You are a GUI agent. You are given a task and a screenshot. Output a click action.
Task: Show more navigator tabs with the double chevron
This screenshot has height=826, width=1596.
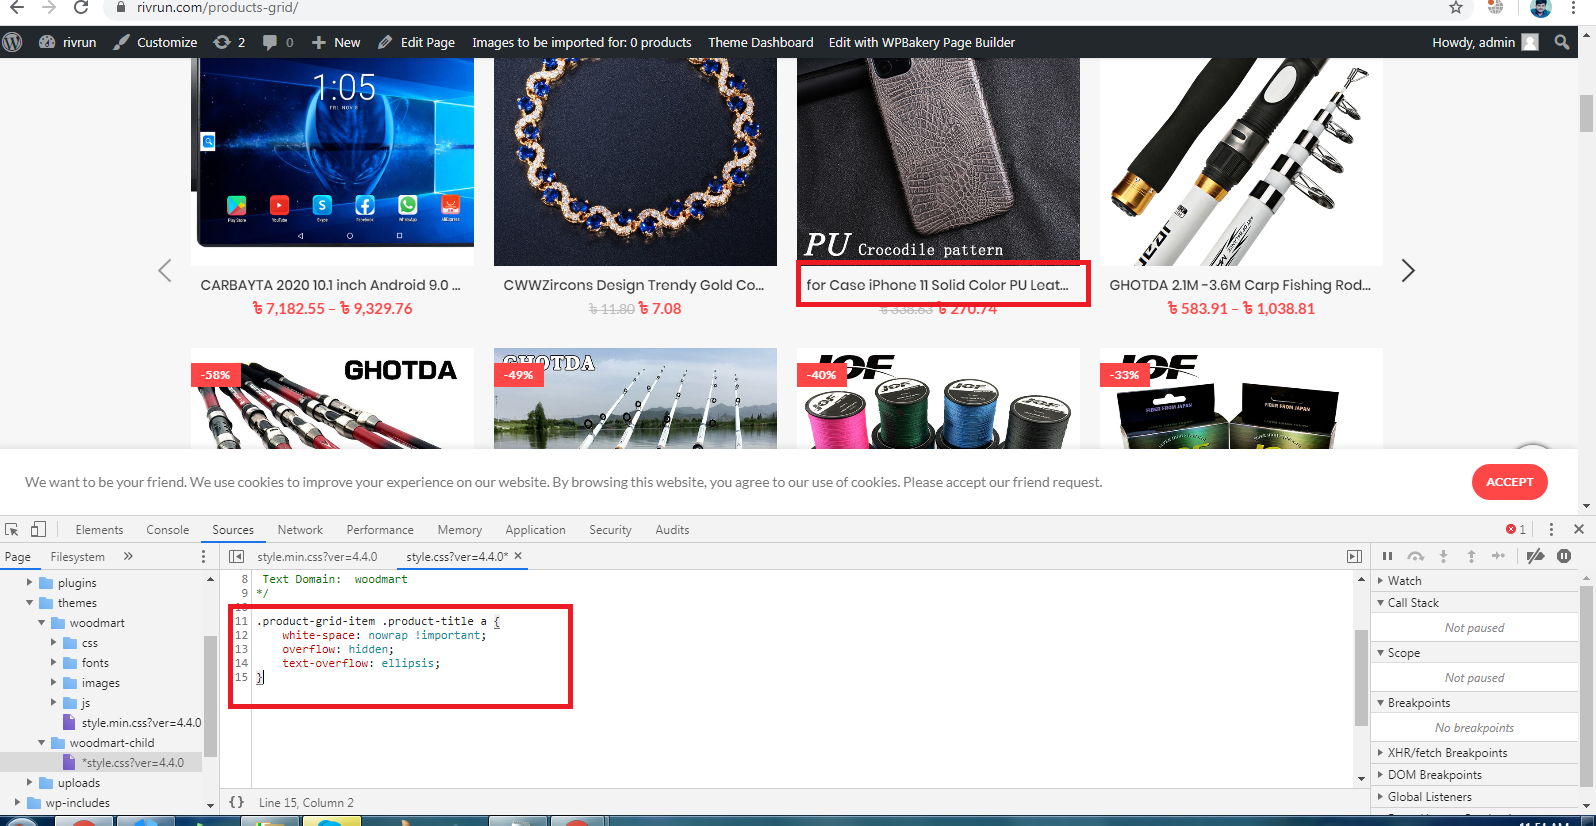point(128,556)
